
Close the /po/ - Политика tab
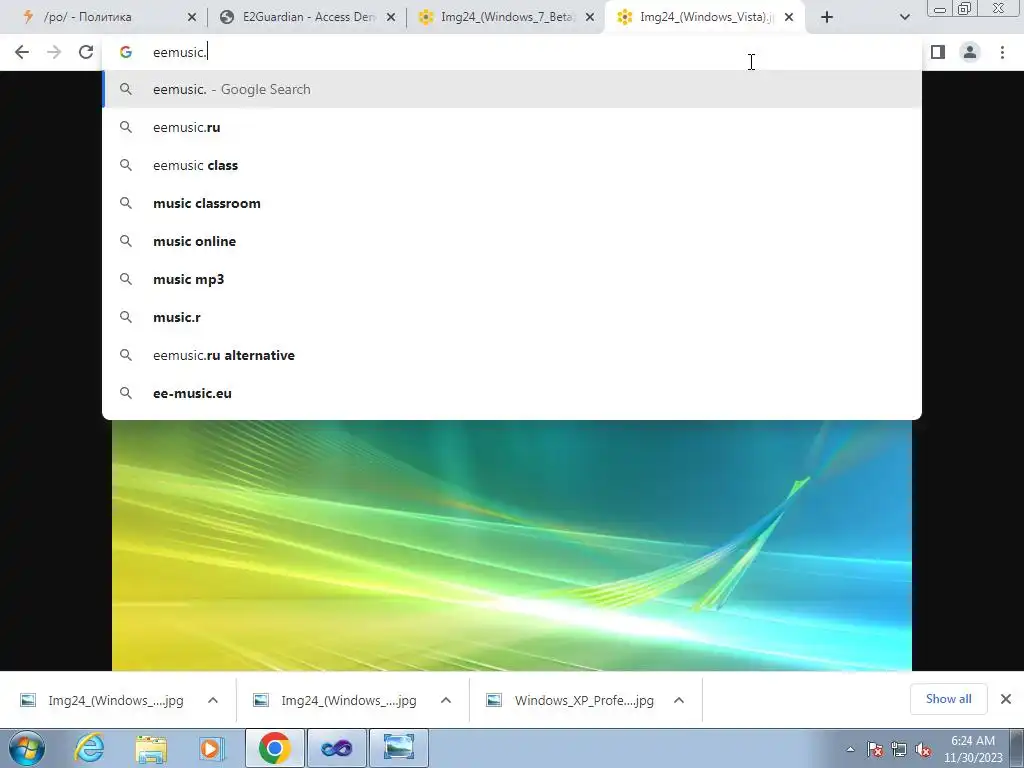[x=192, y=18]
